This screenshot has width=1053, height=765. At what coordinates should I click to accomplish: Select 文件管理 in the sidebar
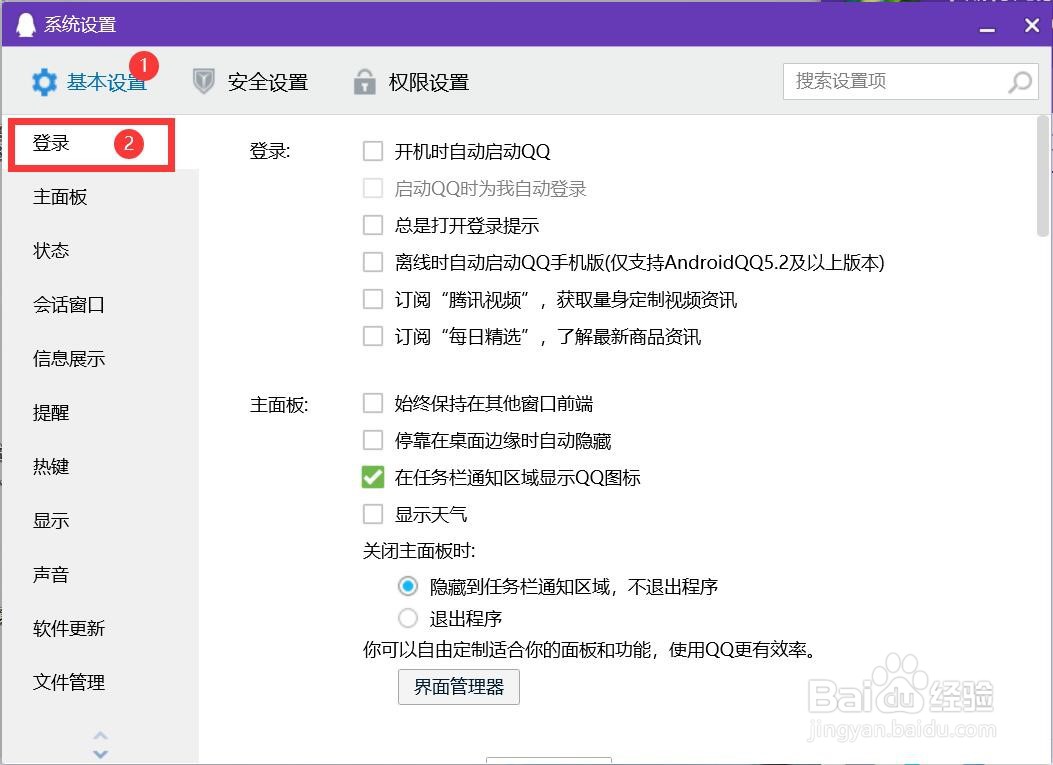tap(69, 683)
